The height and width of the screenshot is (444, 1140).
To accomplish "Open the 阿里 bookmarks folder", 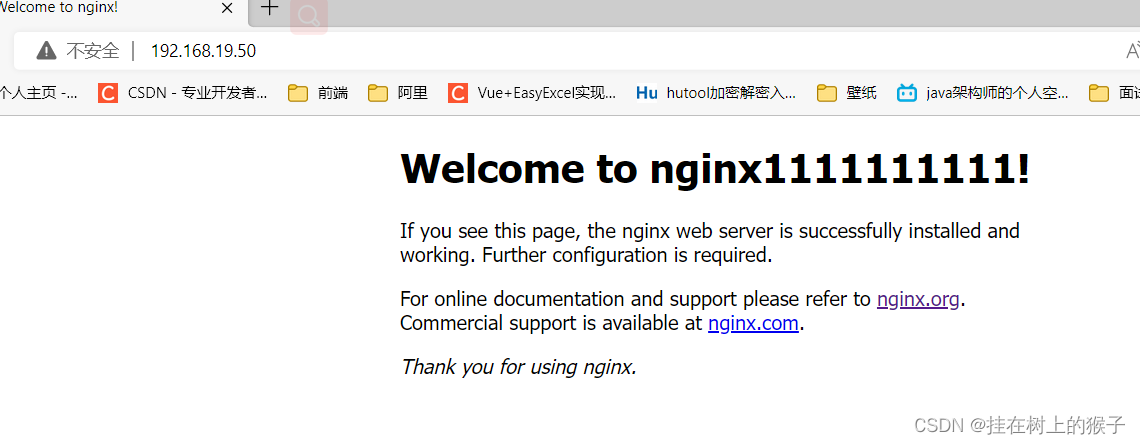I will (398, 93).
